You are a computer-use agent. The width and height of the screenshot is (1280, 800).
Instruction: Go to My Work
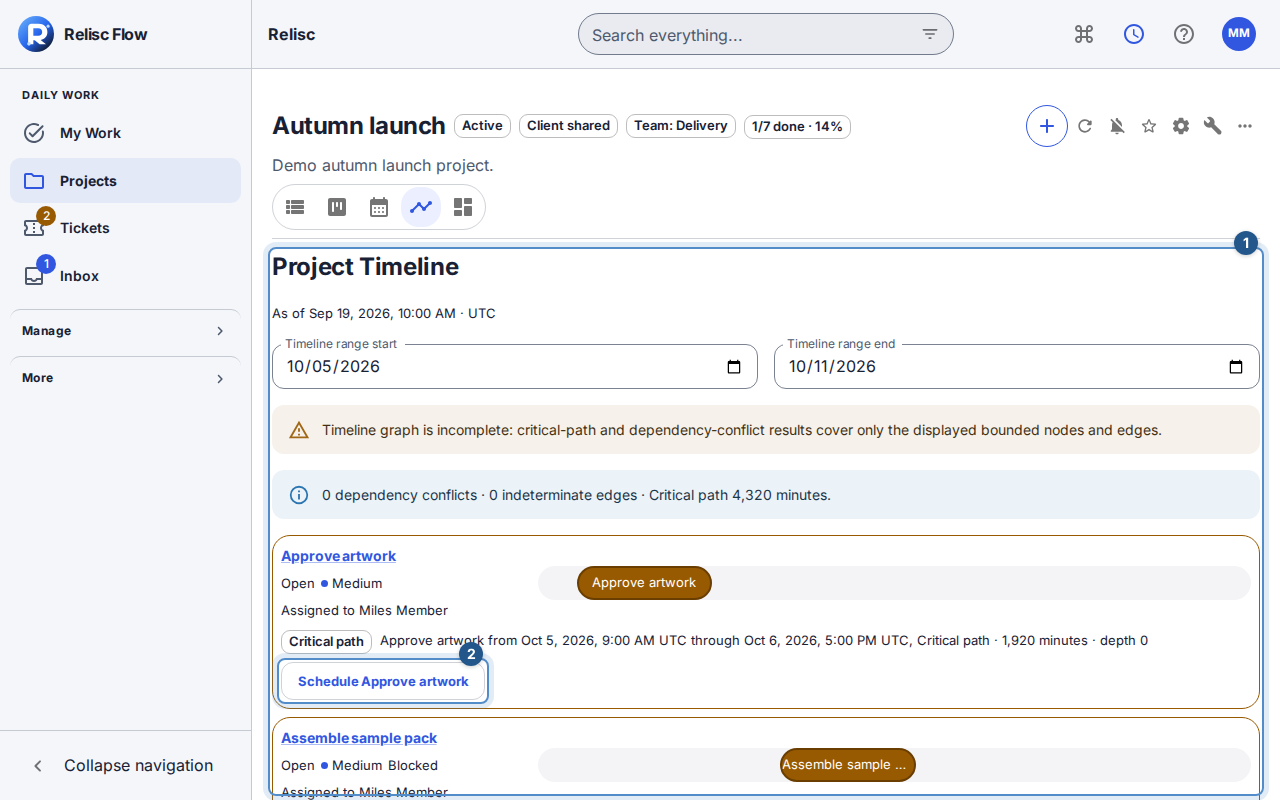(x=125, y=133)
